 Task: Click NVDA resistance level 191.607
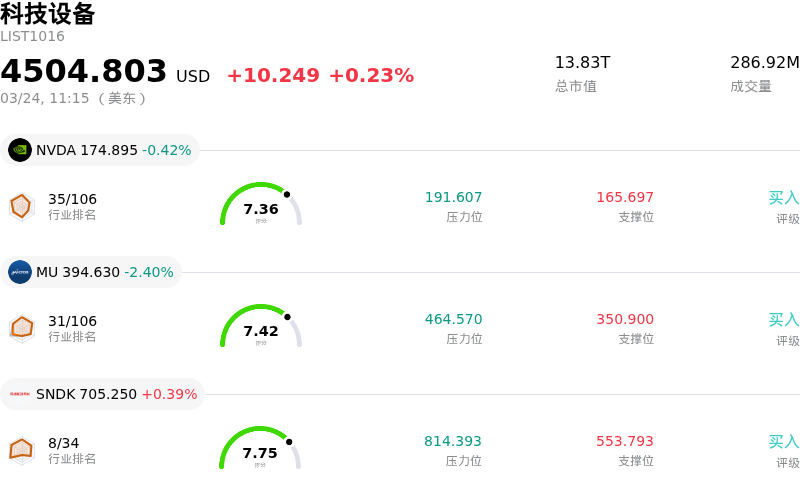(453, 198)
